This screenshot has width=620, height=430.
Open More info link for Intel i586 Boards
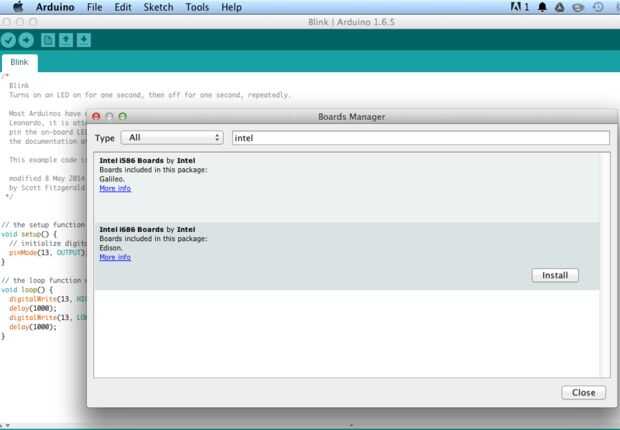click(115, 188)
